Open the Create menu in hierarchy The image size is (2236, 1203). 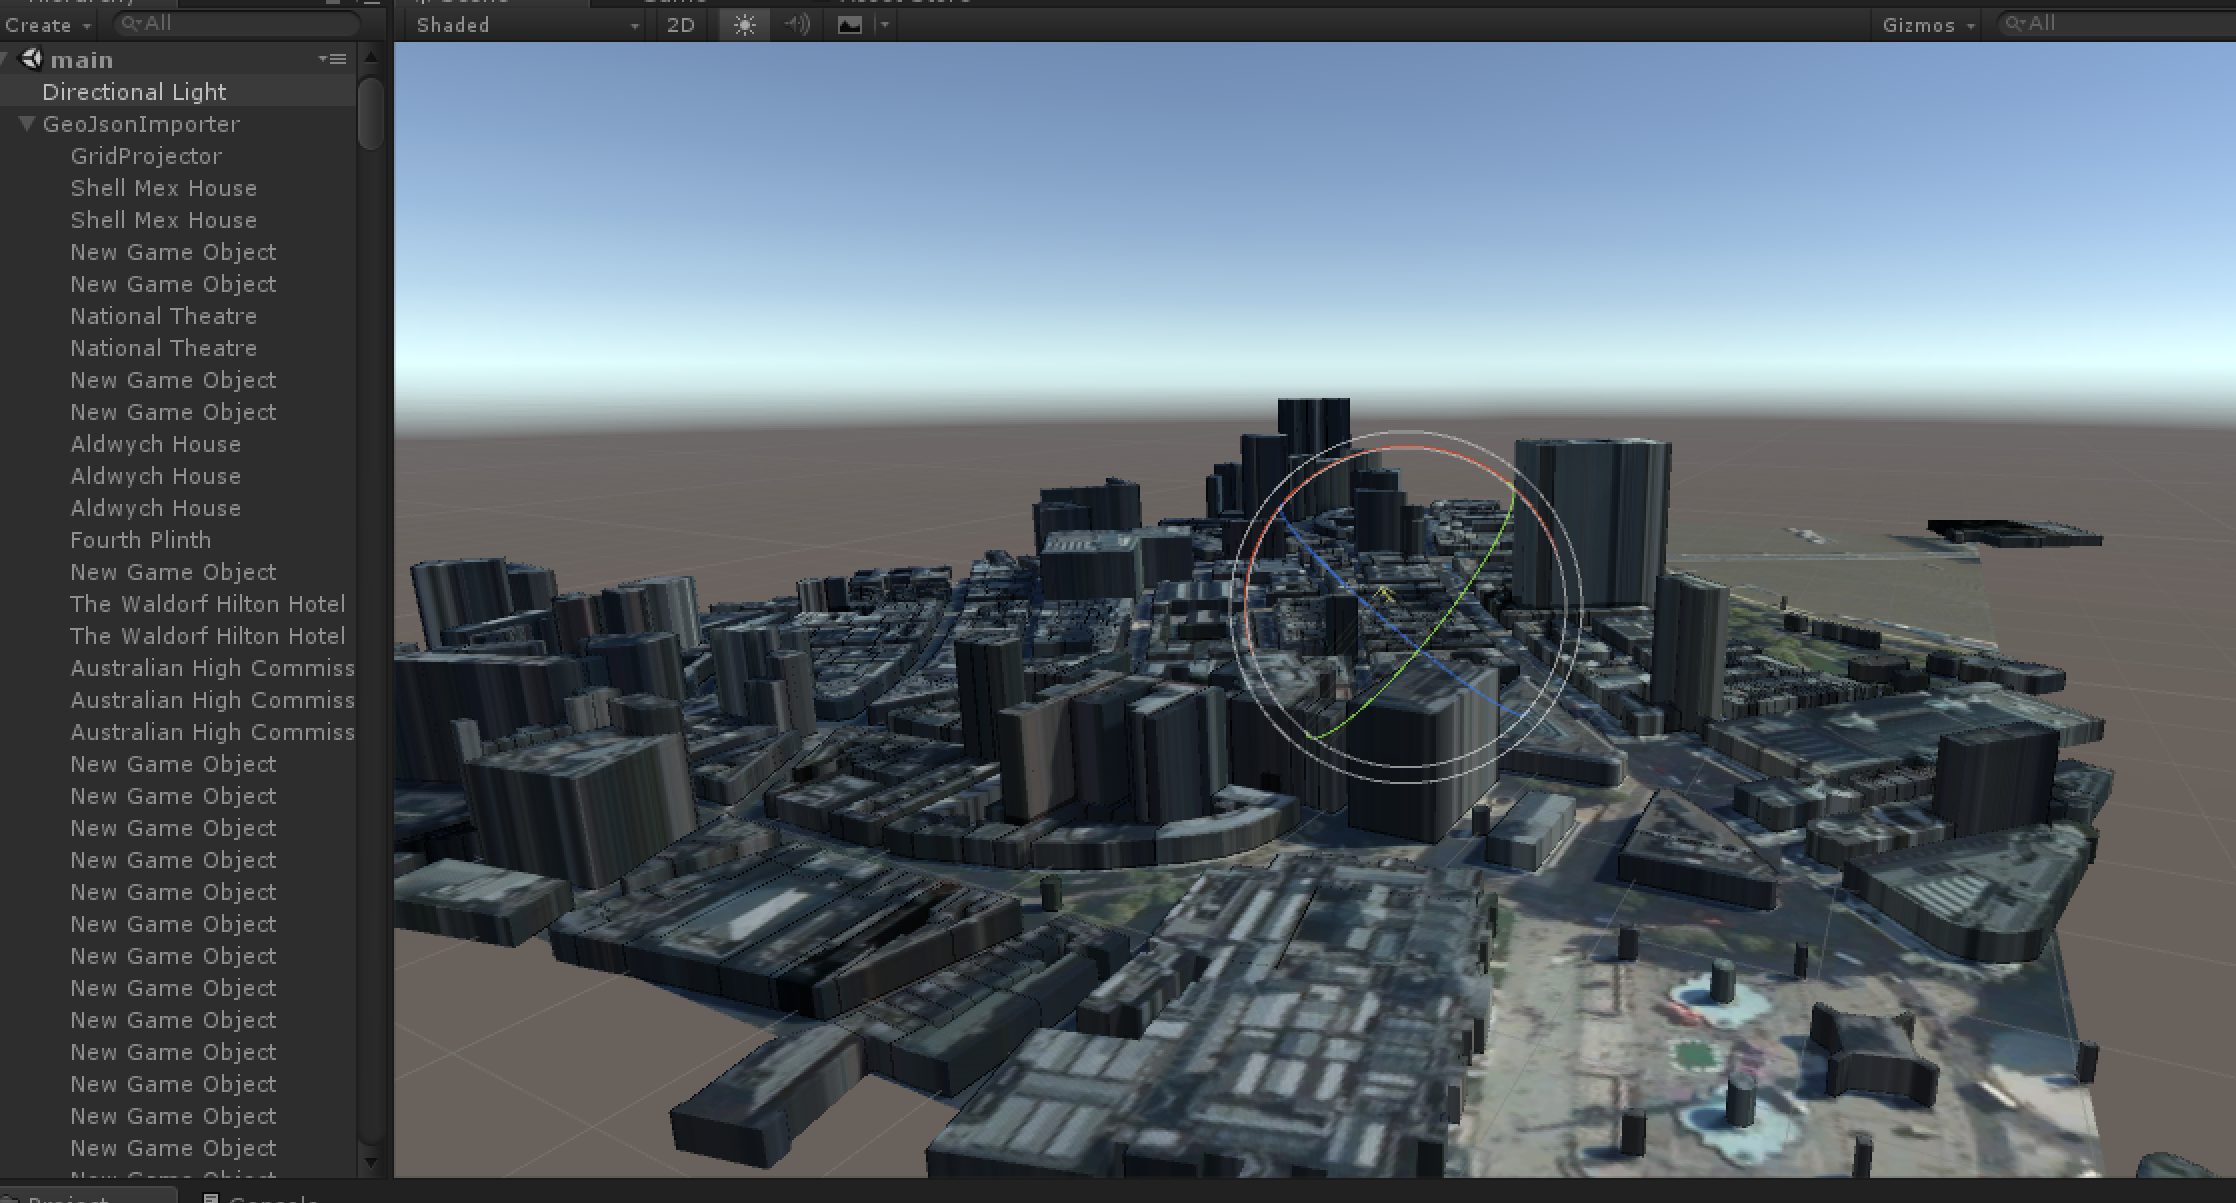47,25
